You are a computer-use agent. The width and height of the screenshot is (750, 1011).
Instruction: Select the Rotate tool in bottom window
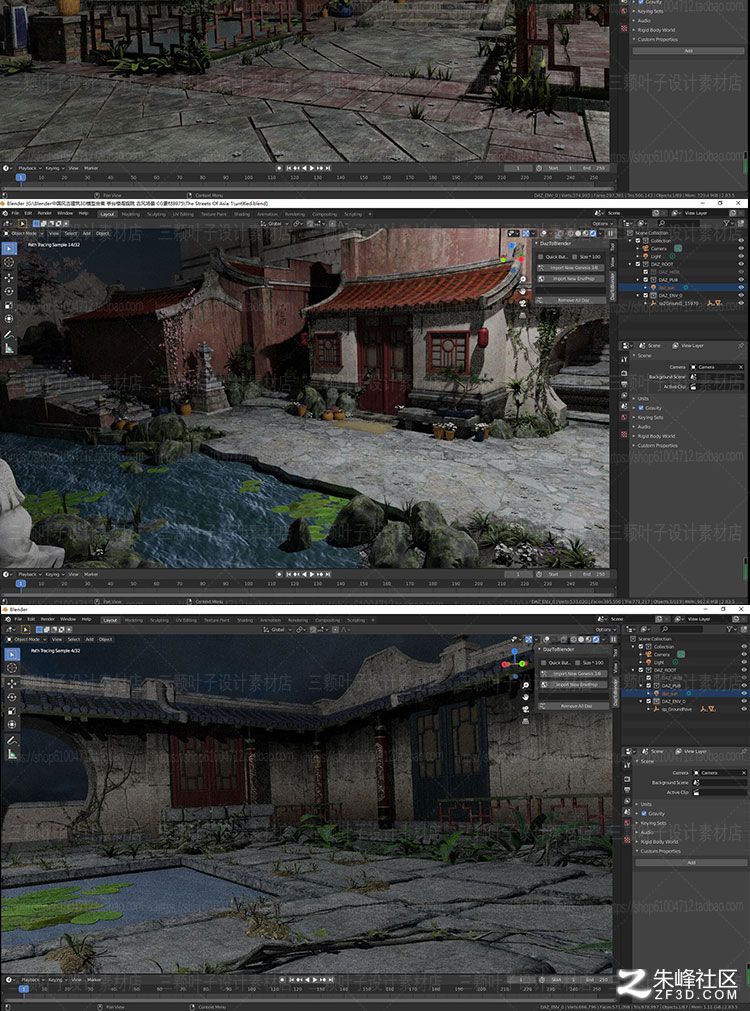pos(12,697)
